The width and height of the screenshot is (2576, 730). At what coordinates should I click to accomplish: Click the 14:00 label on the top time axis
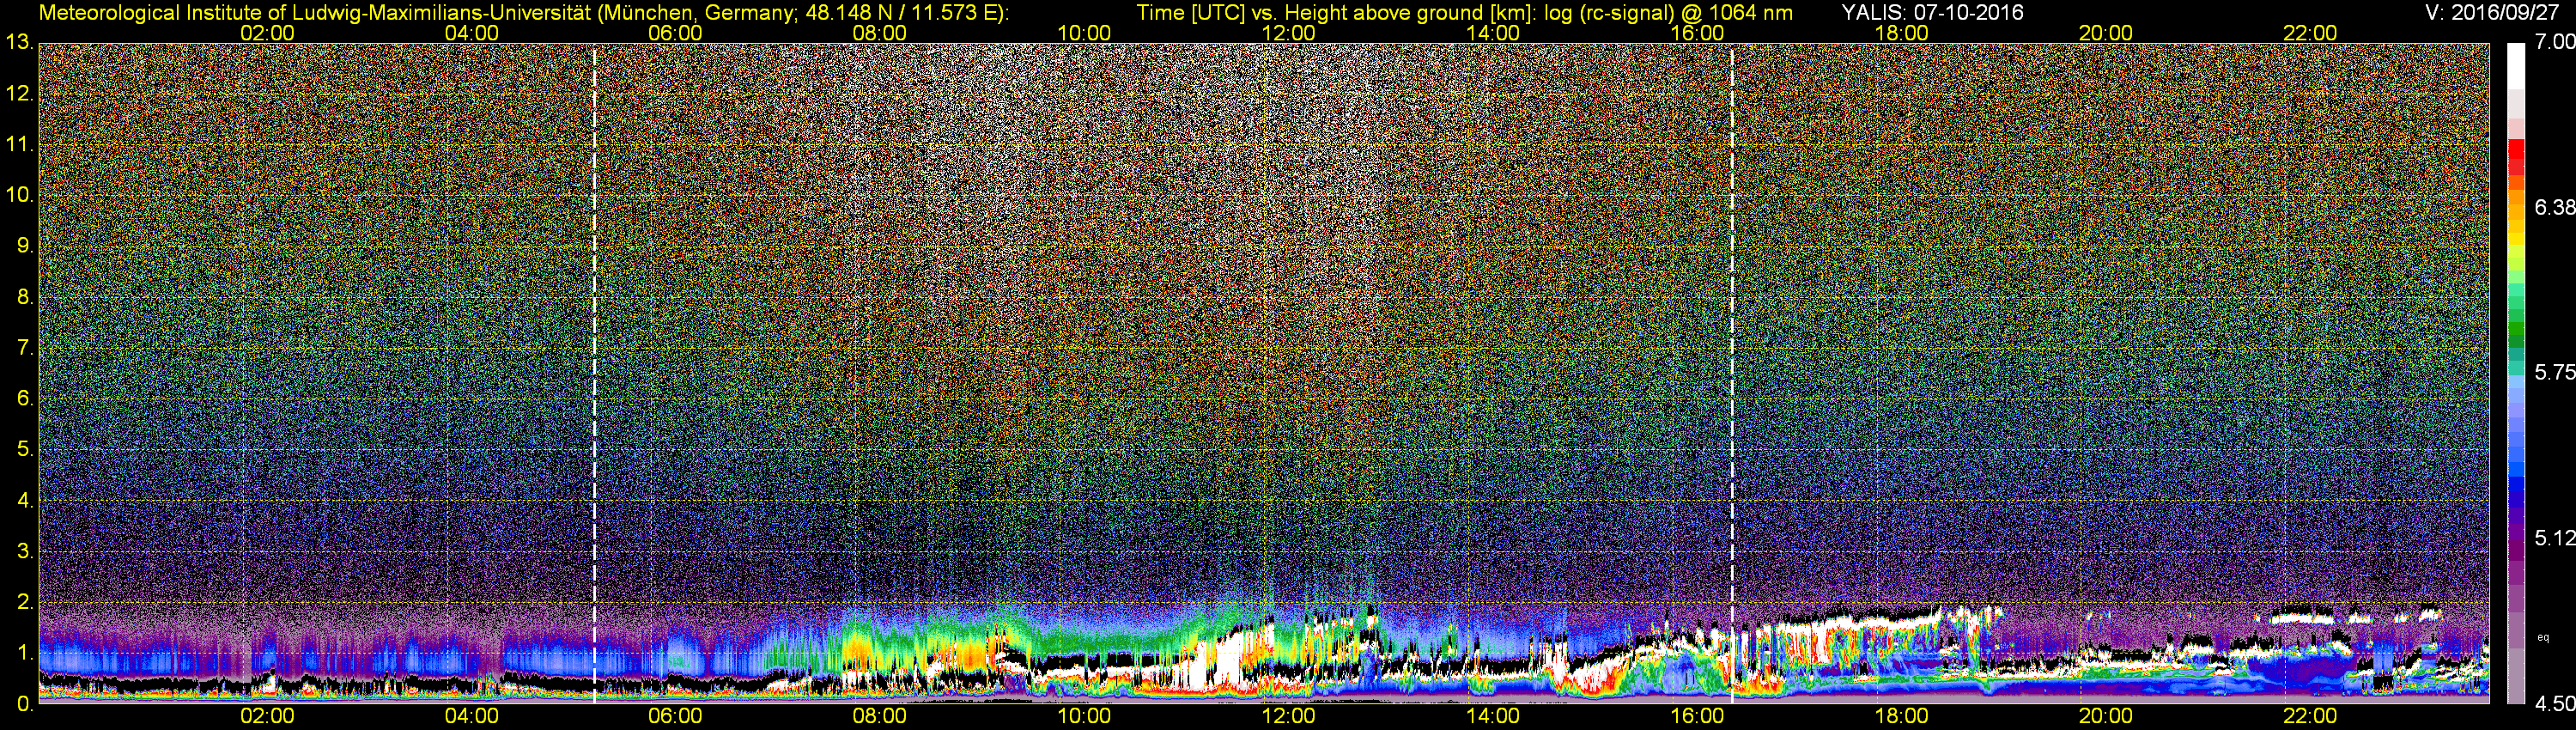(1493, 33)
